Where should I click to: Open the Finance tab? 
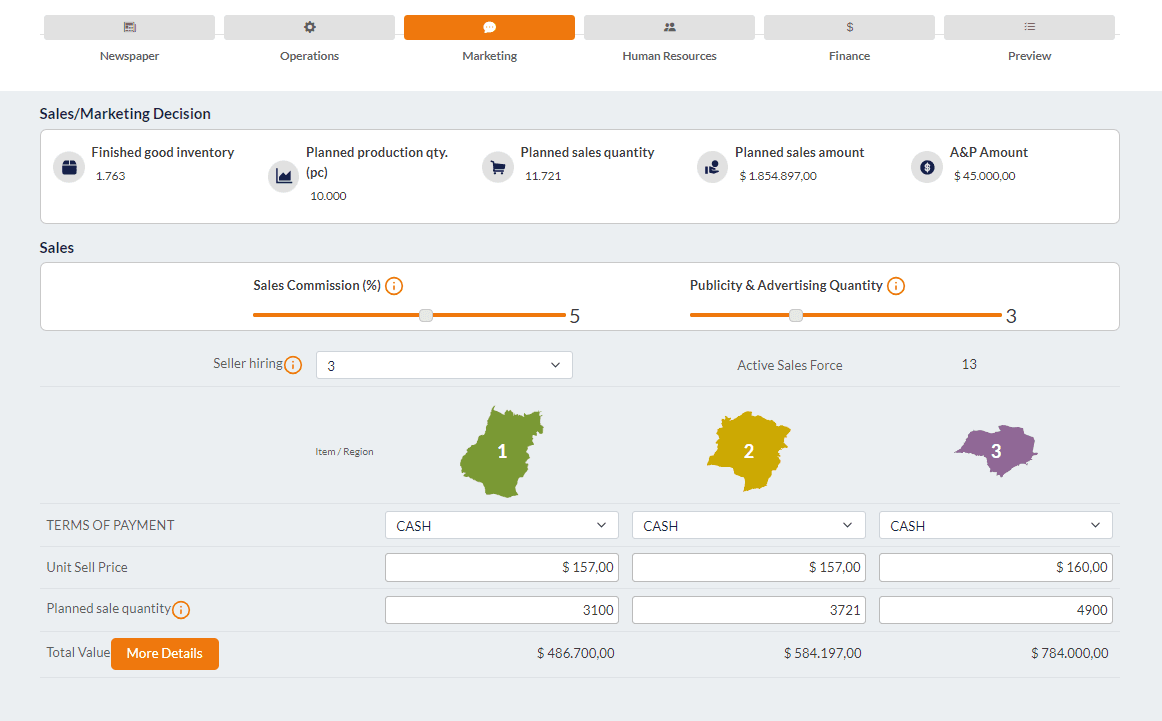click(x=849, y=28)
